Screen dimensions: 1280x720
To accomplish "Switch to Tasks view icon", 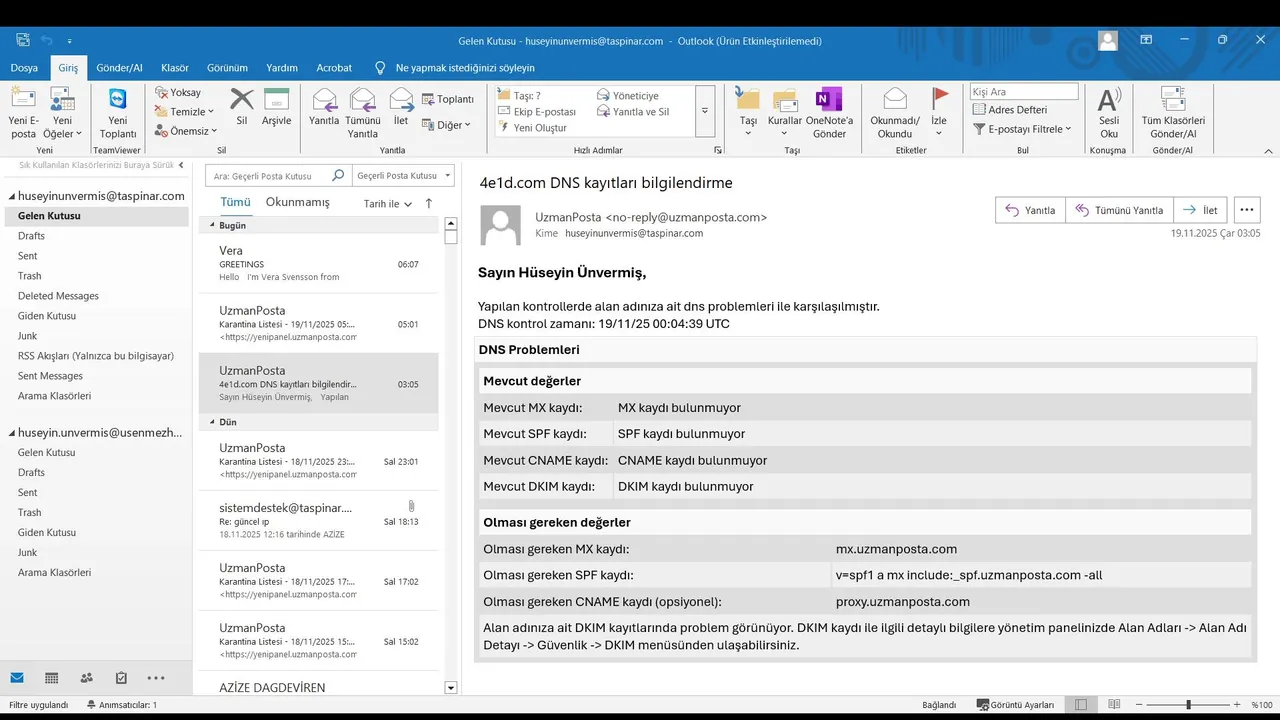I will tap(121, 677).
